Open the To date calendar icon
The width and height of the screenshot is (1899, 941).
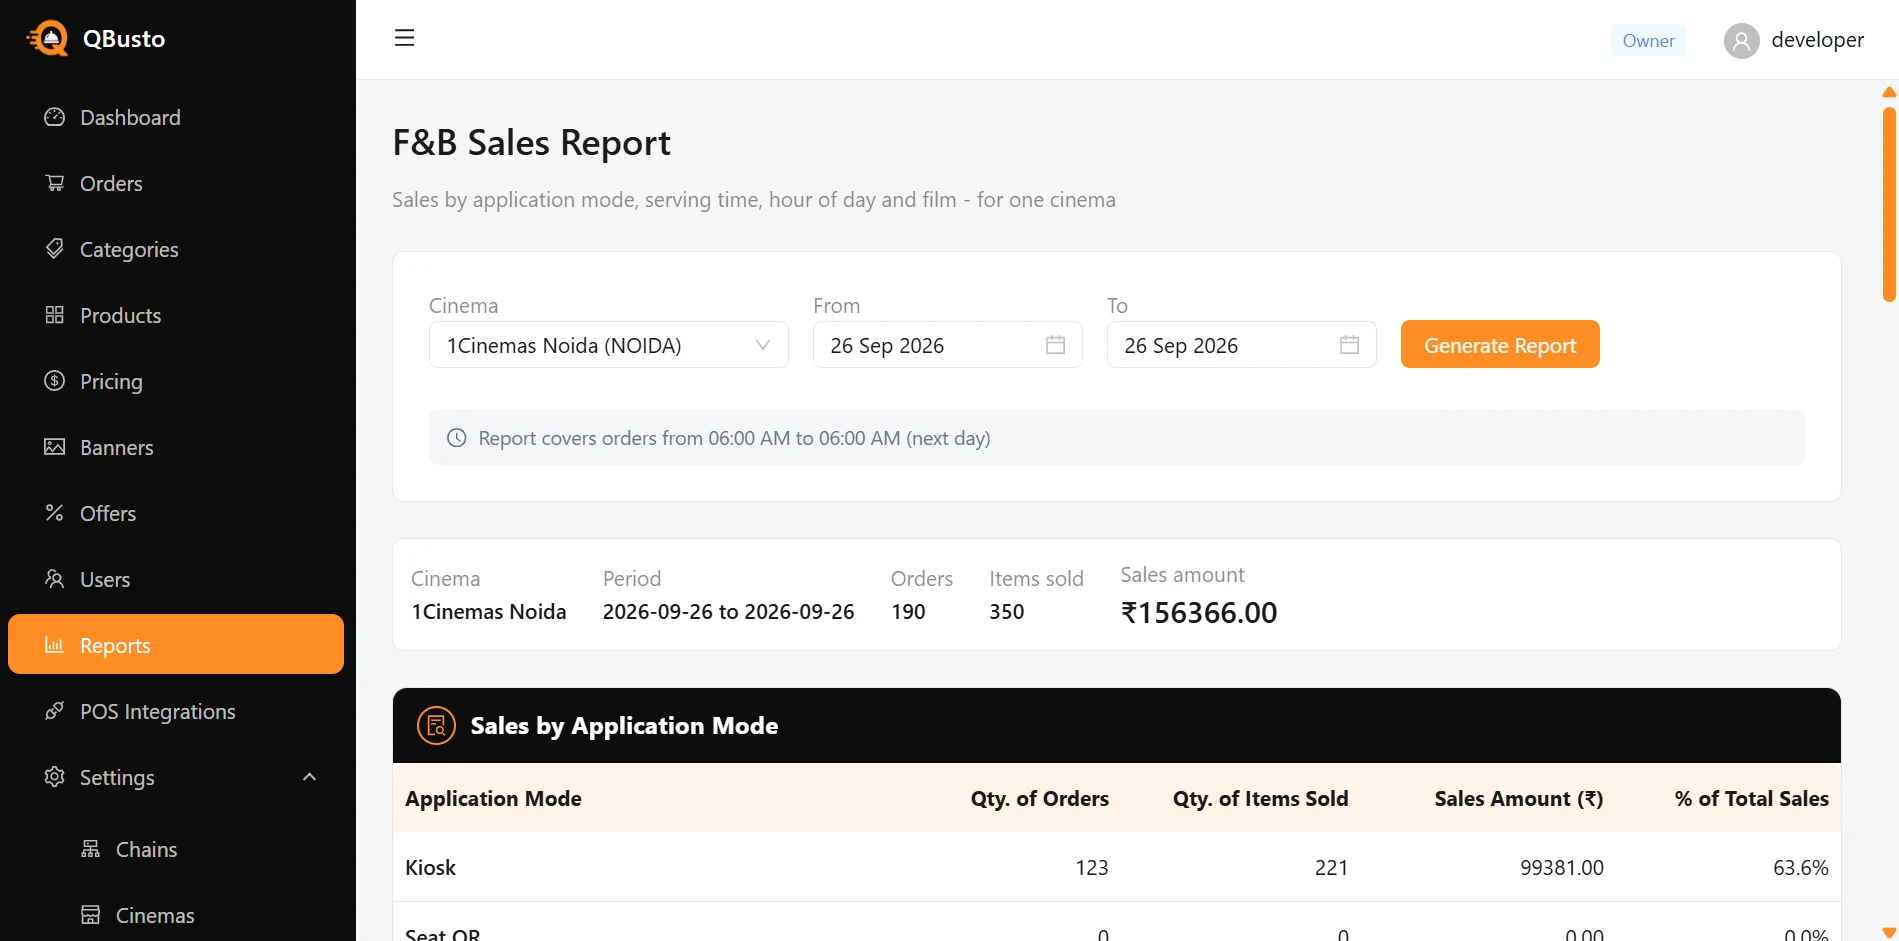1349,345
